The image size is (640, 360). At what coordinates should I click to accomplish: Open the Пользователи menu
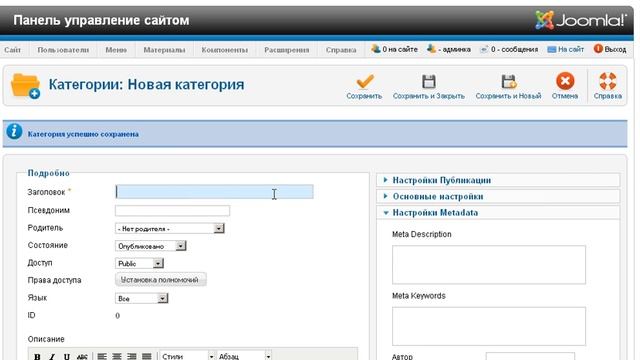[x=63, y=50]
